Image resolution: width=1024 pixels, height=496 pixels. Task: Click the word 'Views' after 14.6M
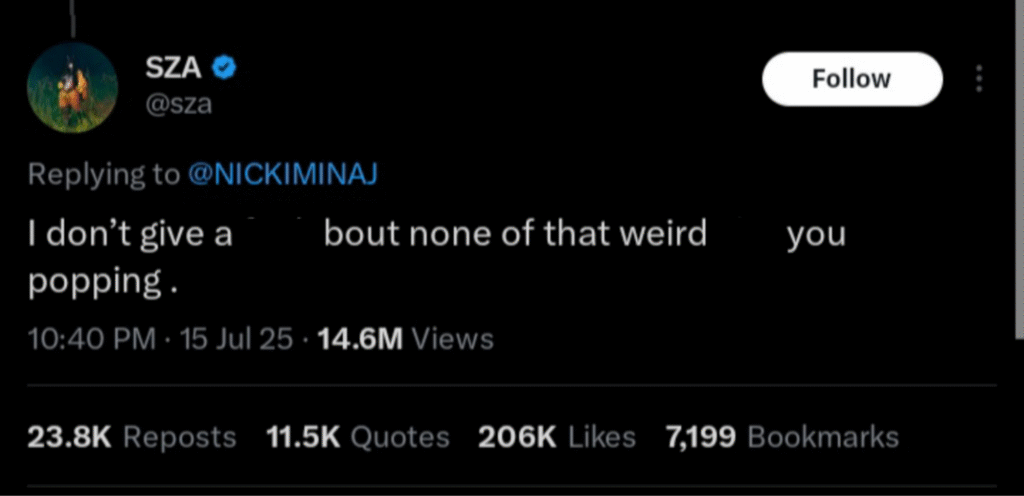[x=453, y=339]
